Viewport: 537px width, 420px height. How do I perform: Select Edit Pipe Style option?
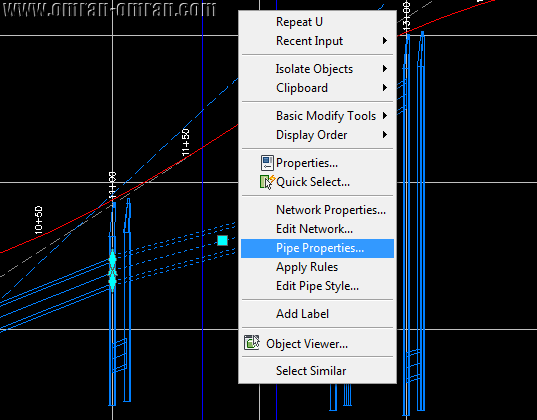pos(317,286)
